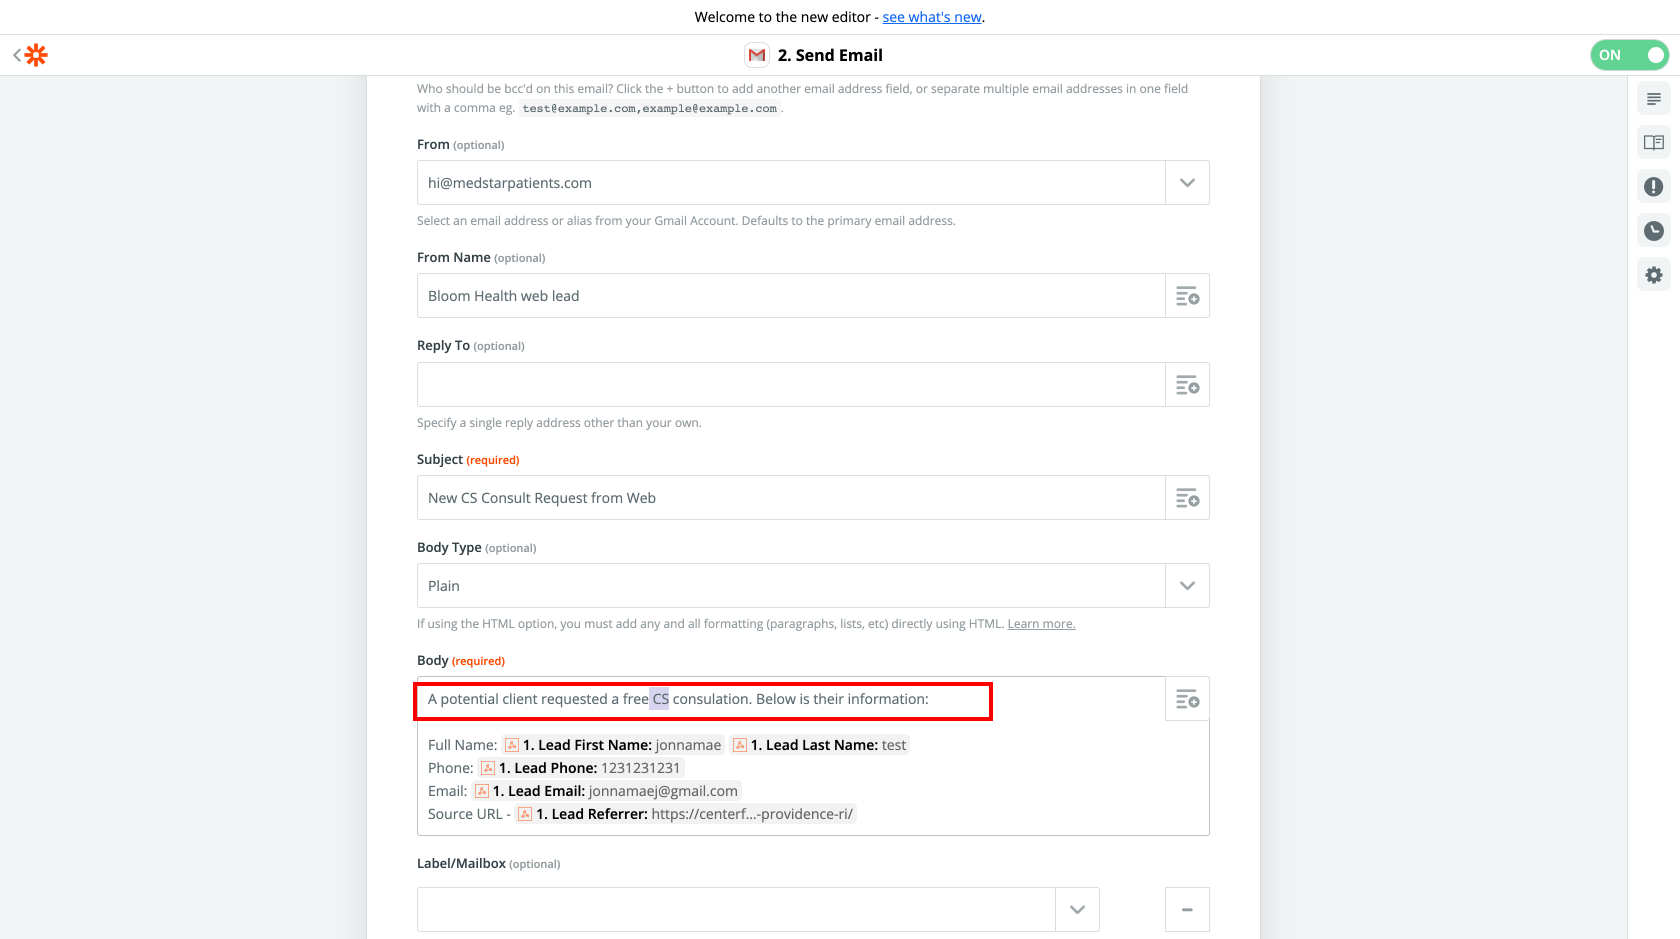Click into the Reply To input field
Screen dimensions: 1680x939
(791, 385)
